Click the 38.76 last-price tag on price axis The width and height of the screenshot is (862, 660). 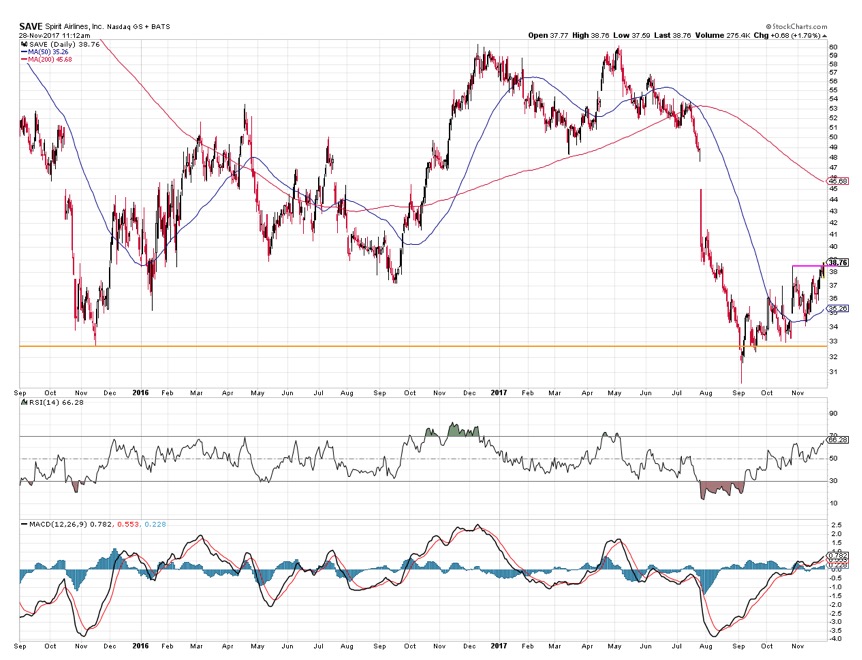click(838, 263)
